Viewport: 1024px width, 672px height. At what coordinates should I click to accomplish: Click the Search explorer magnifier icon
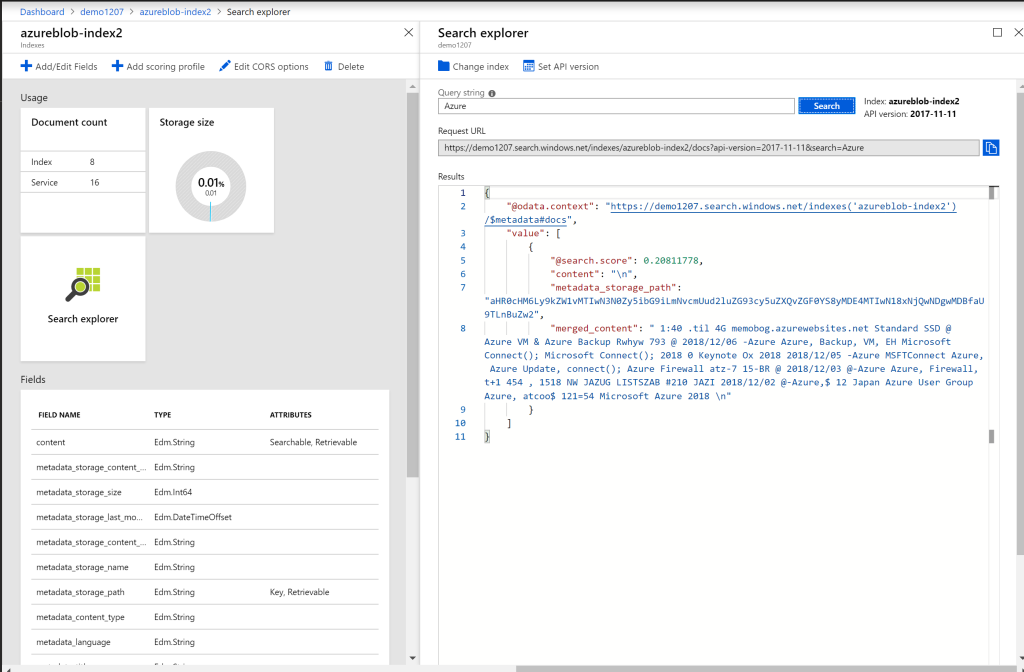click(x=83, y=284)
